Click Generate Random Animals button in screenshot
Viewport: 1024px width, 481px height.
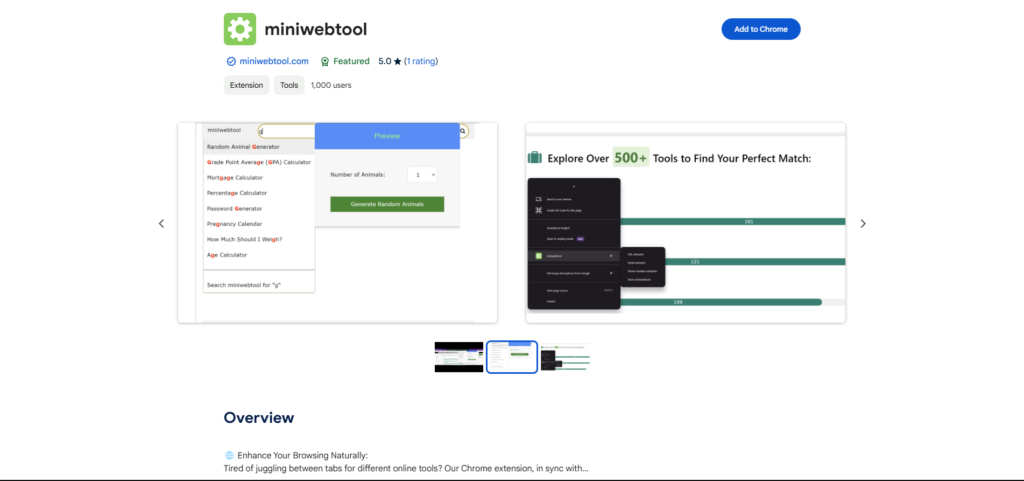387,204
